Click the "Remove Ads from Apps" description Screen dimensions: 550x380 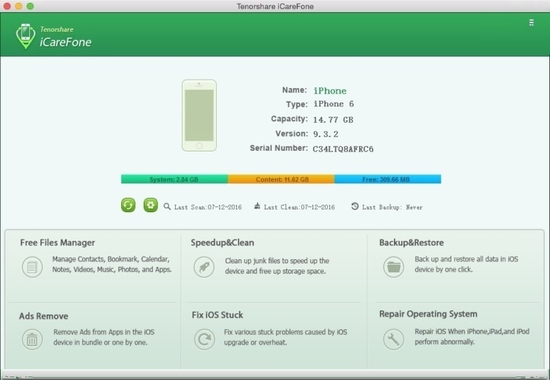[x=104, y=337]
